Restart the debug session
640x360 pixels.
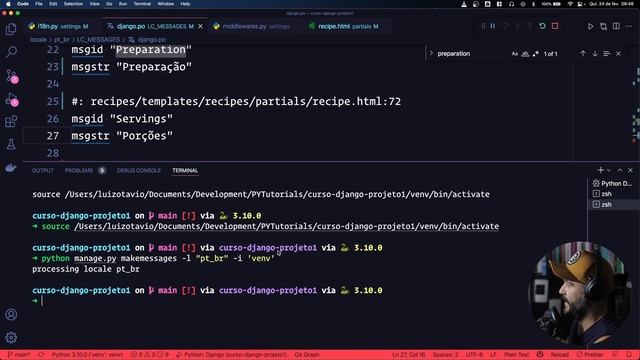point(542,26)
